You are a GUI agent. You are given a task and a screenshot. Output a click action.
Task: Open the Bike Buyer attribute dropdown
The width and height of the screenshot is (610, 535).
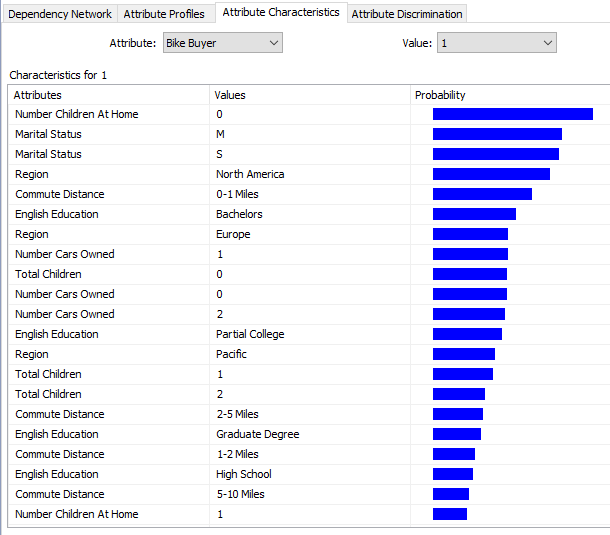[x=222, y=43]
